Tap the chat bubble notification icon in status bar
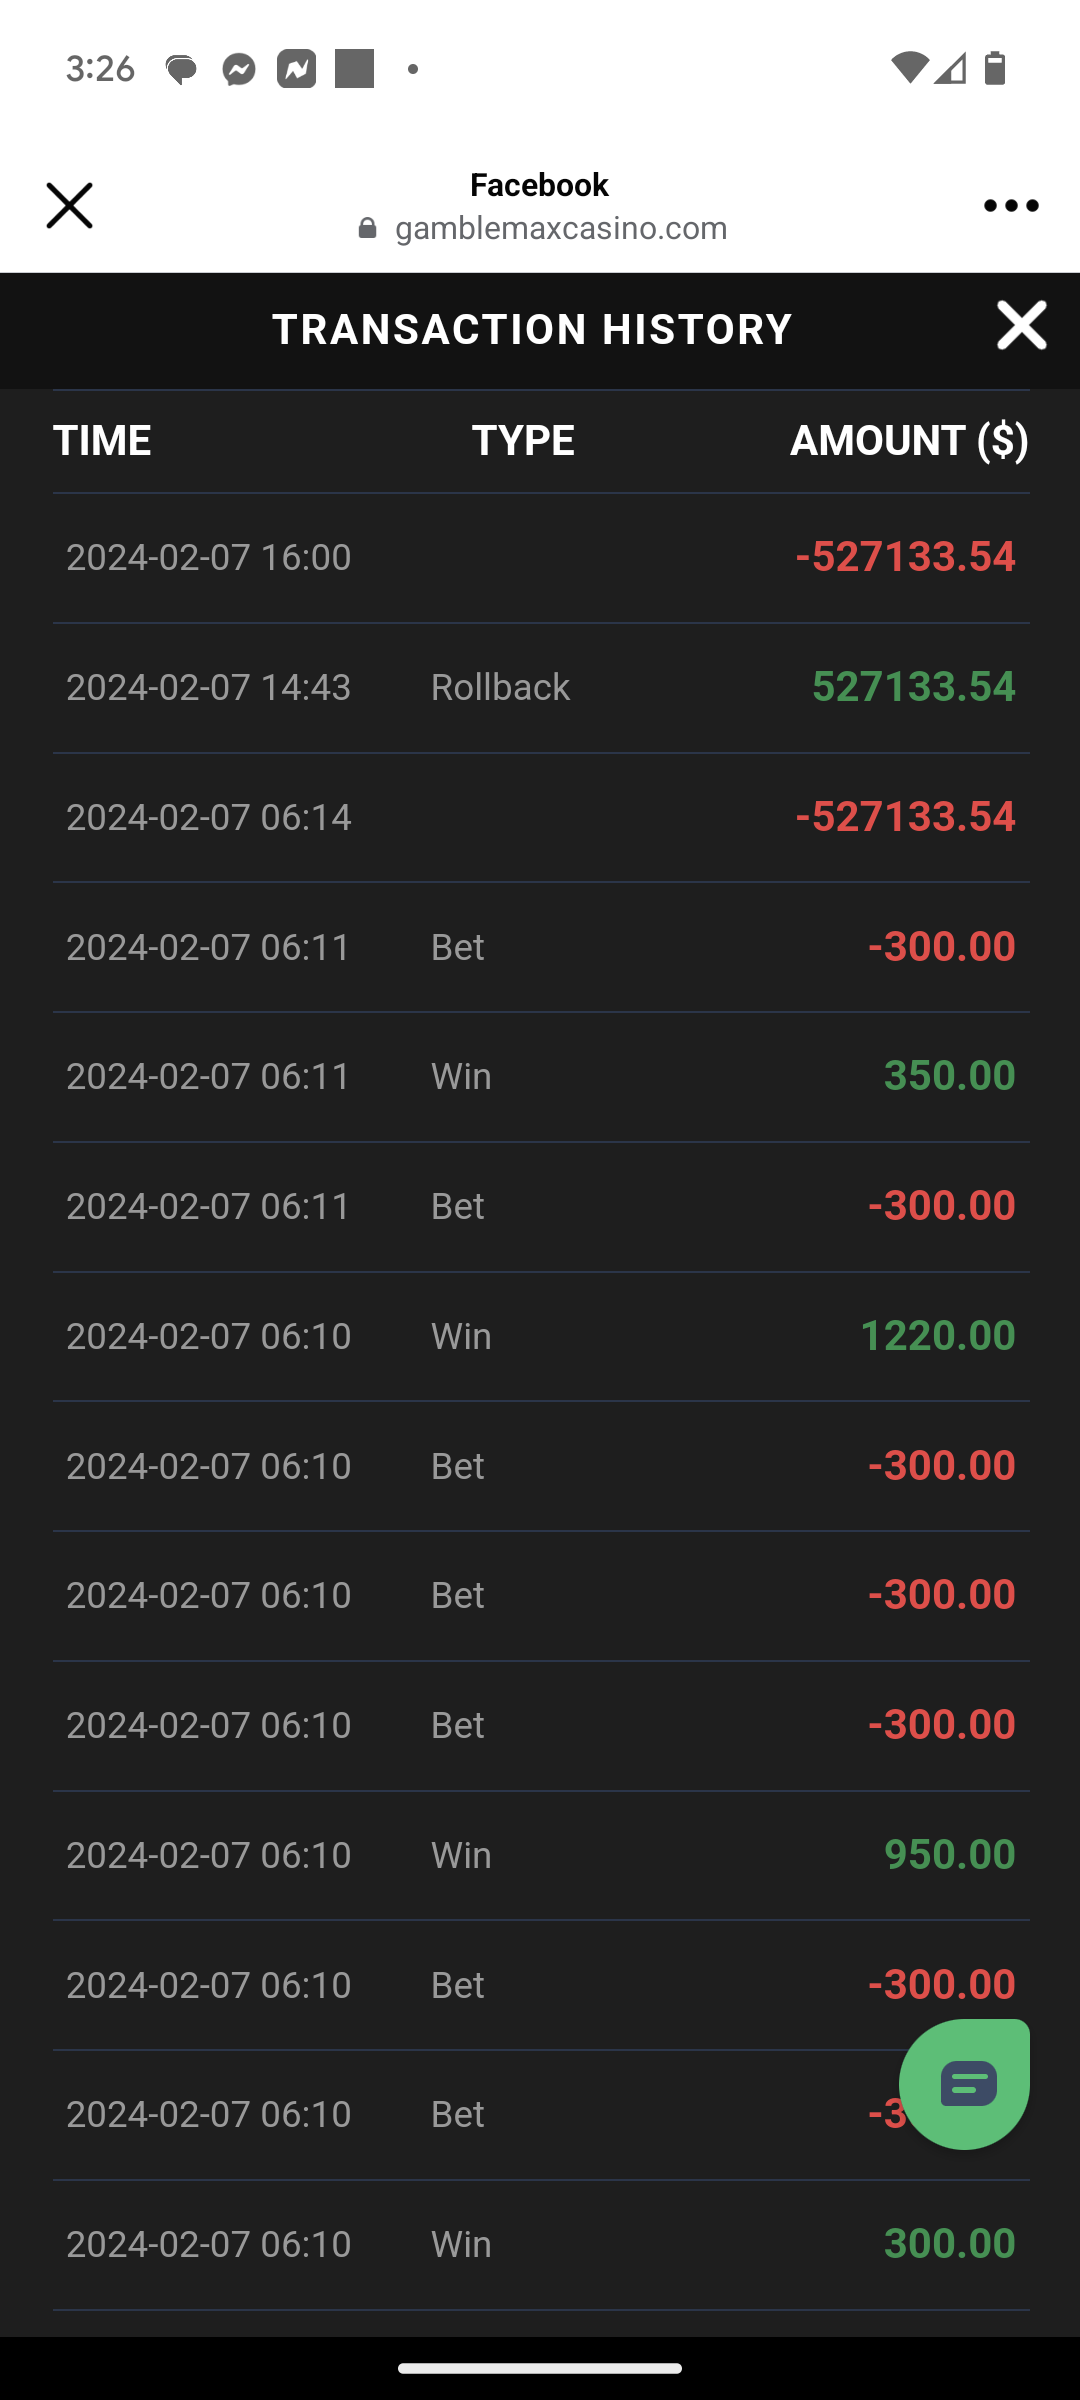This screenshot has height=2400, width=1080. (x=181, y=69)
